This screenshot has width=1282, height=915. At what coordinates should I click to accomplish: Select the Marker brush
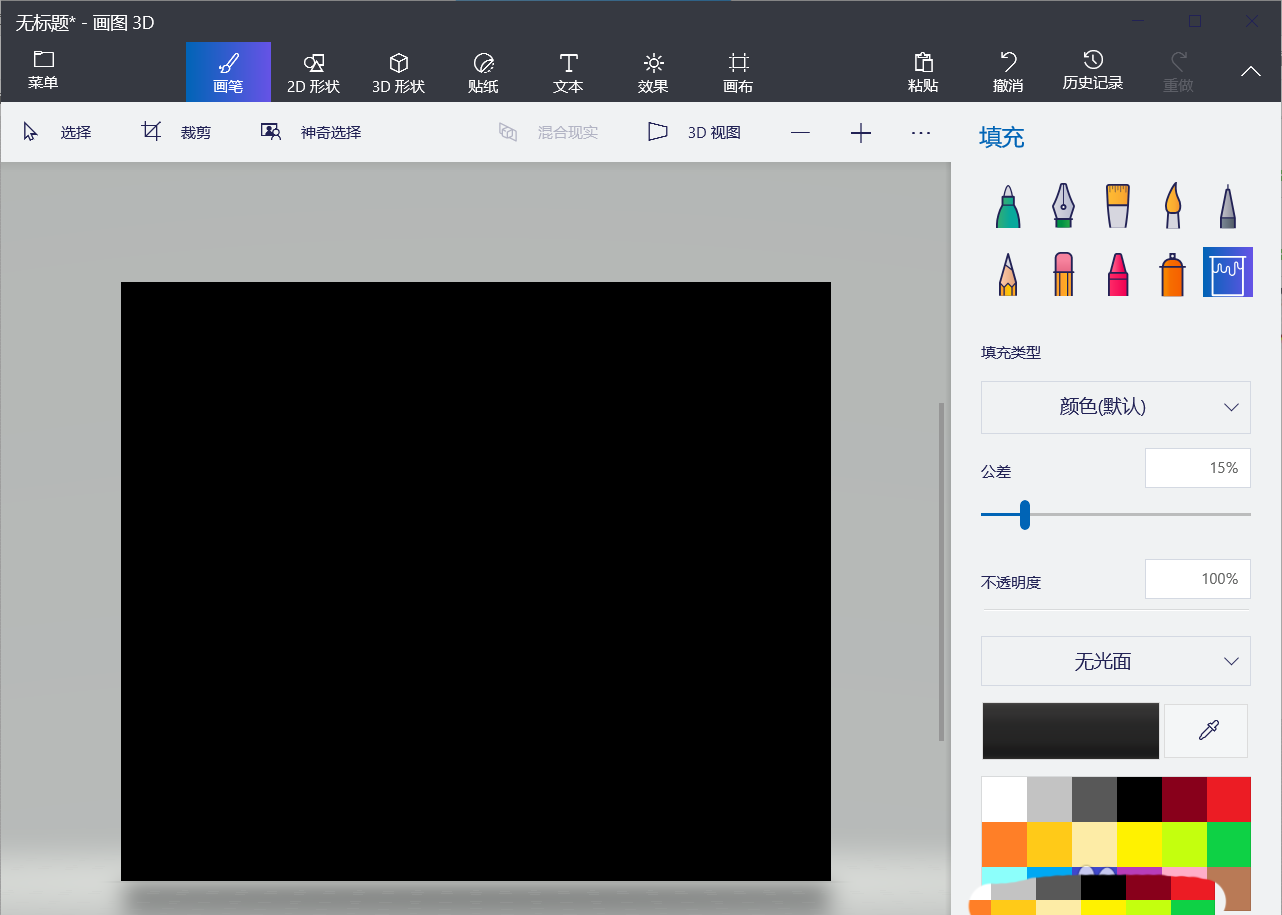pyautogui.click(x=1007, y=207)
